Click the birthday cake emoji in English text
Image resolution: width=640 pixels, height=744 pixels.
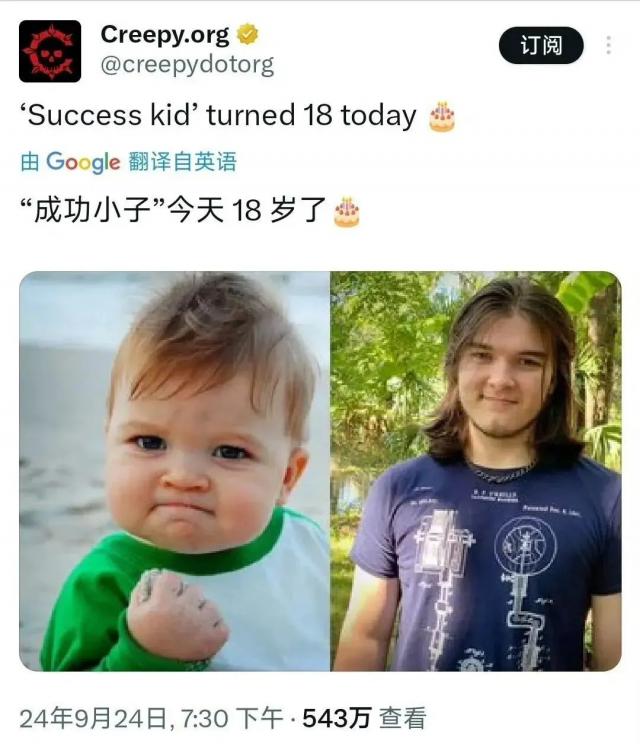click(x=442, y=117)
